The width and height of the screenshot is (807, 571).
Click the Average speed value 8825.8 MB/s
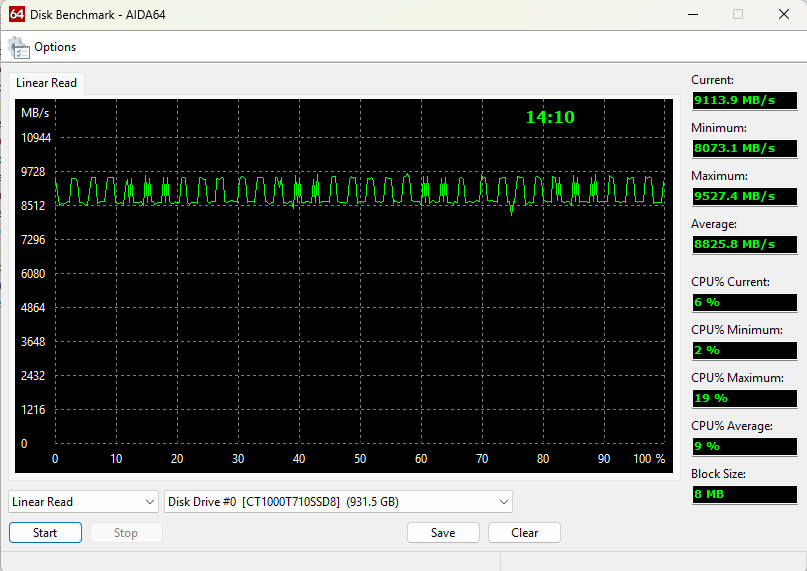point(744,244)
